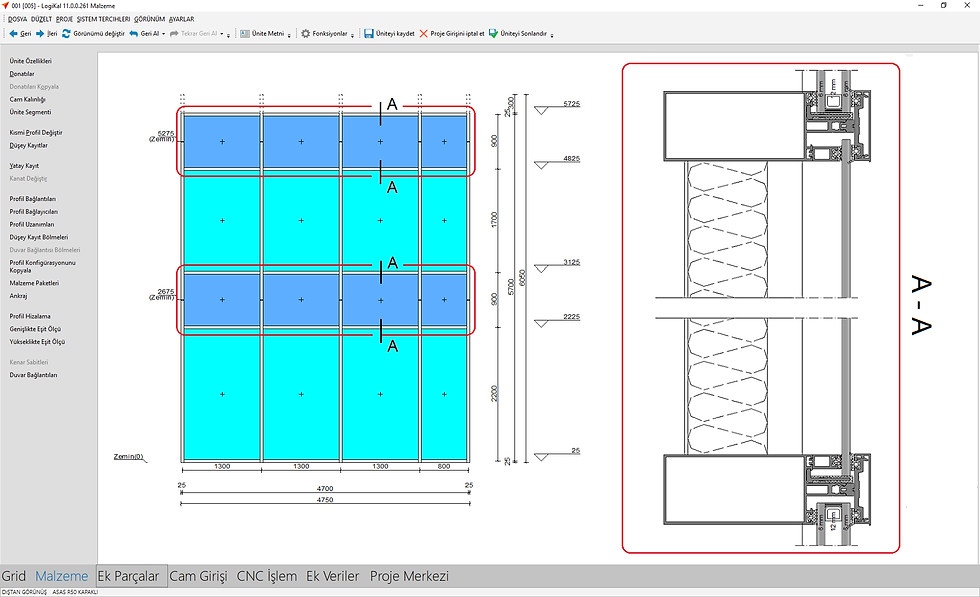Open the DÜZELT menu

click(41, 19)
